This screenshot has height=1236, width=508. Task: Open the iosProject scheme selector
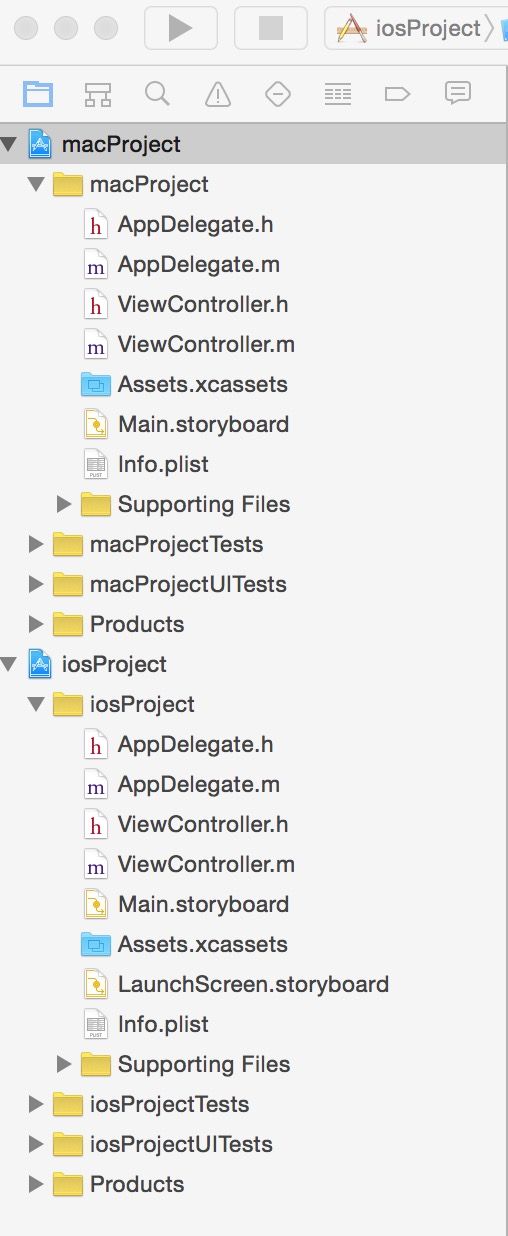(x=415, y=28)
